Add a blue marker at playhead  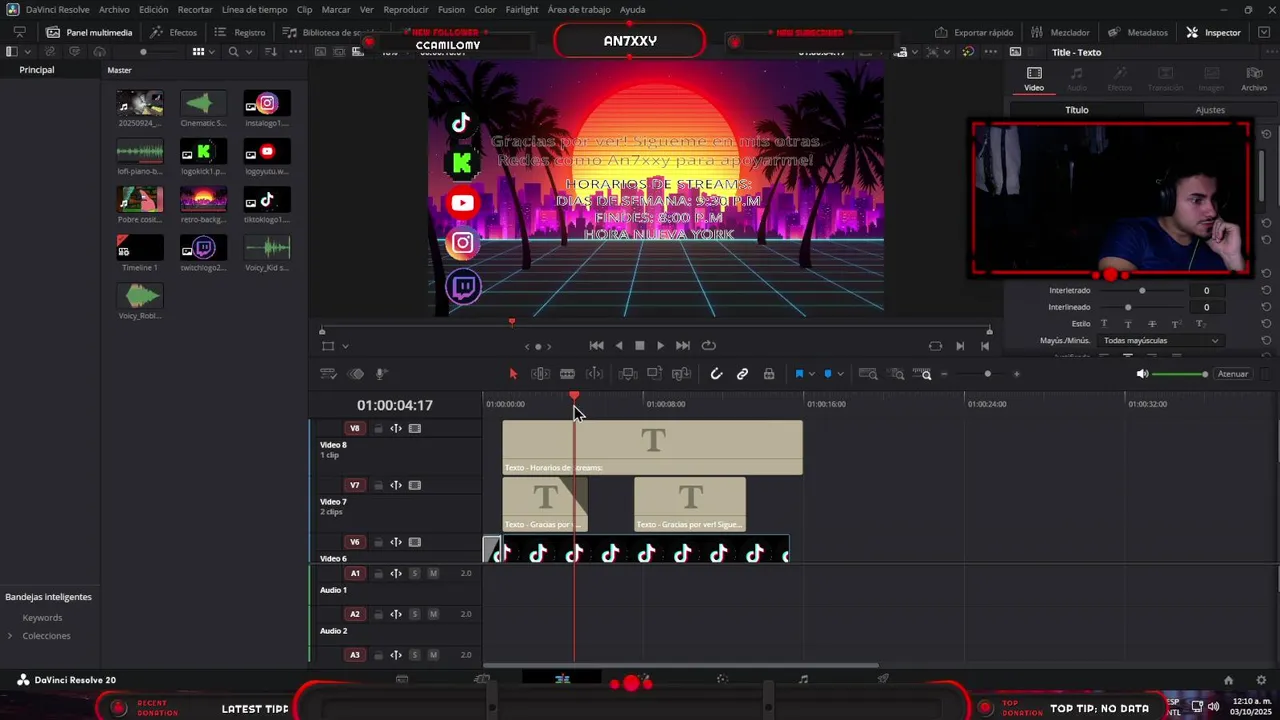pos(828,374)
